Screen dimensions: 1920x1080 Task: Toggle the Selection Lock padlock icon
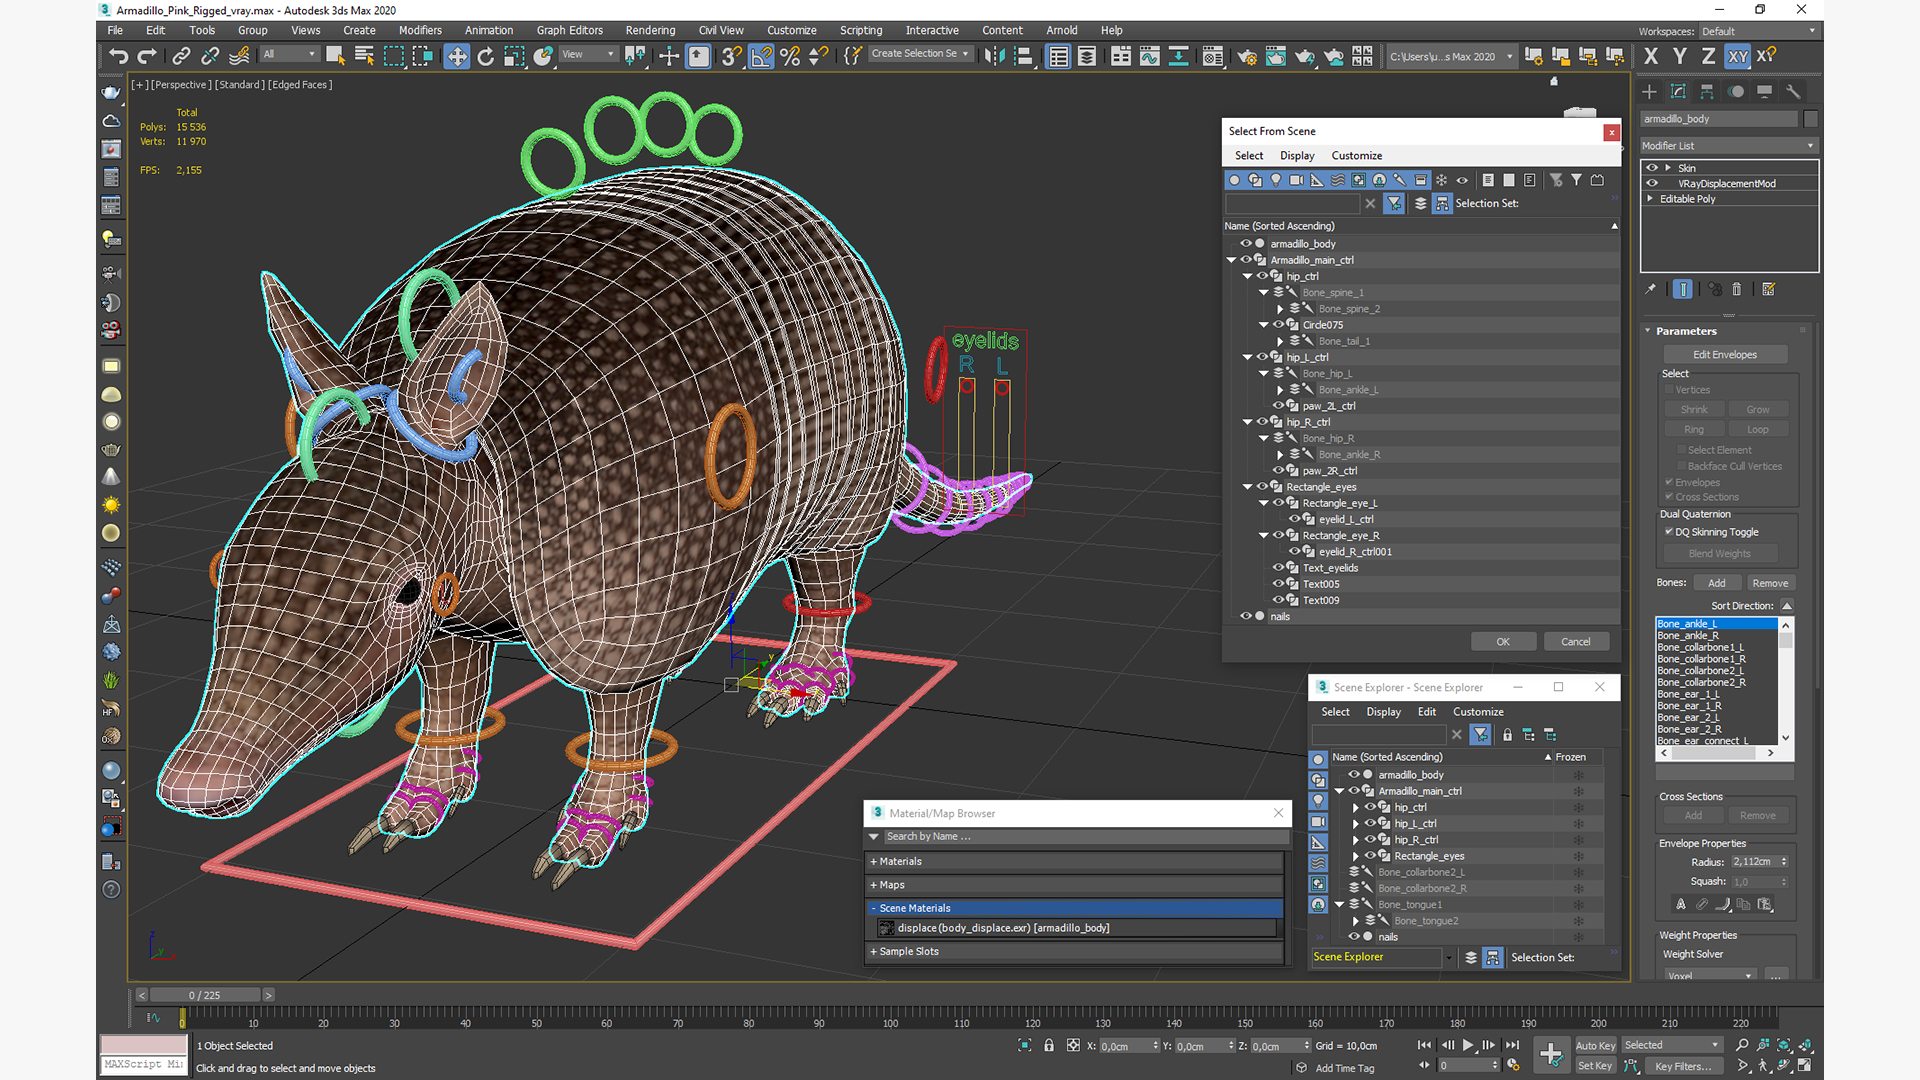pyautogui.click(x=1049, y=1045)
